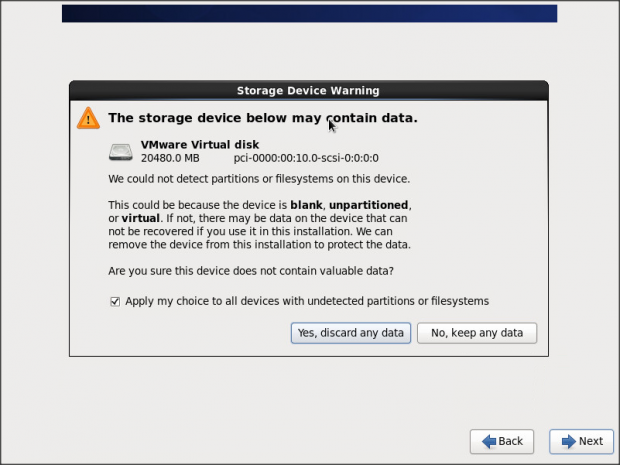
Task: Click the left arrow icon on Back
Action: 487,441
